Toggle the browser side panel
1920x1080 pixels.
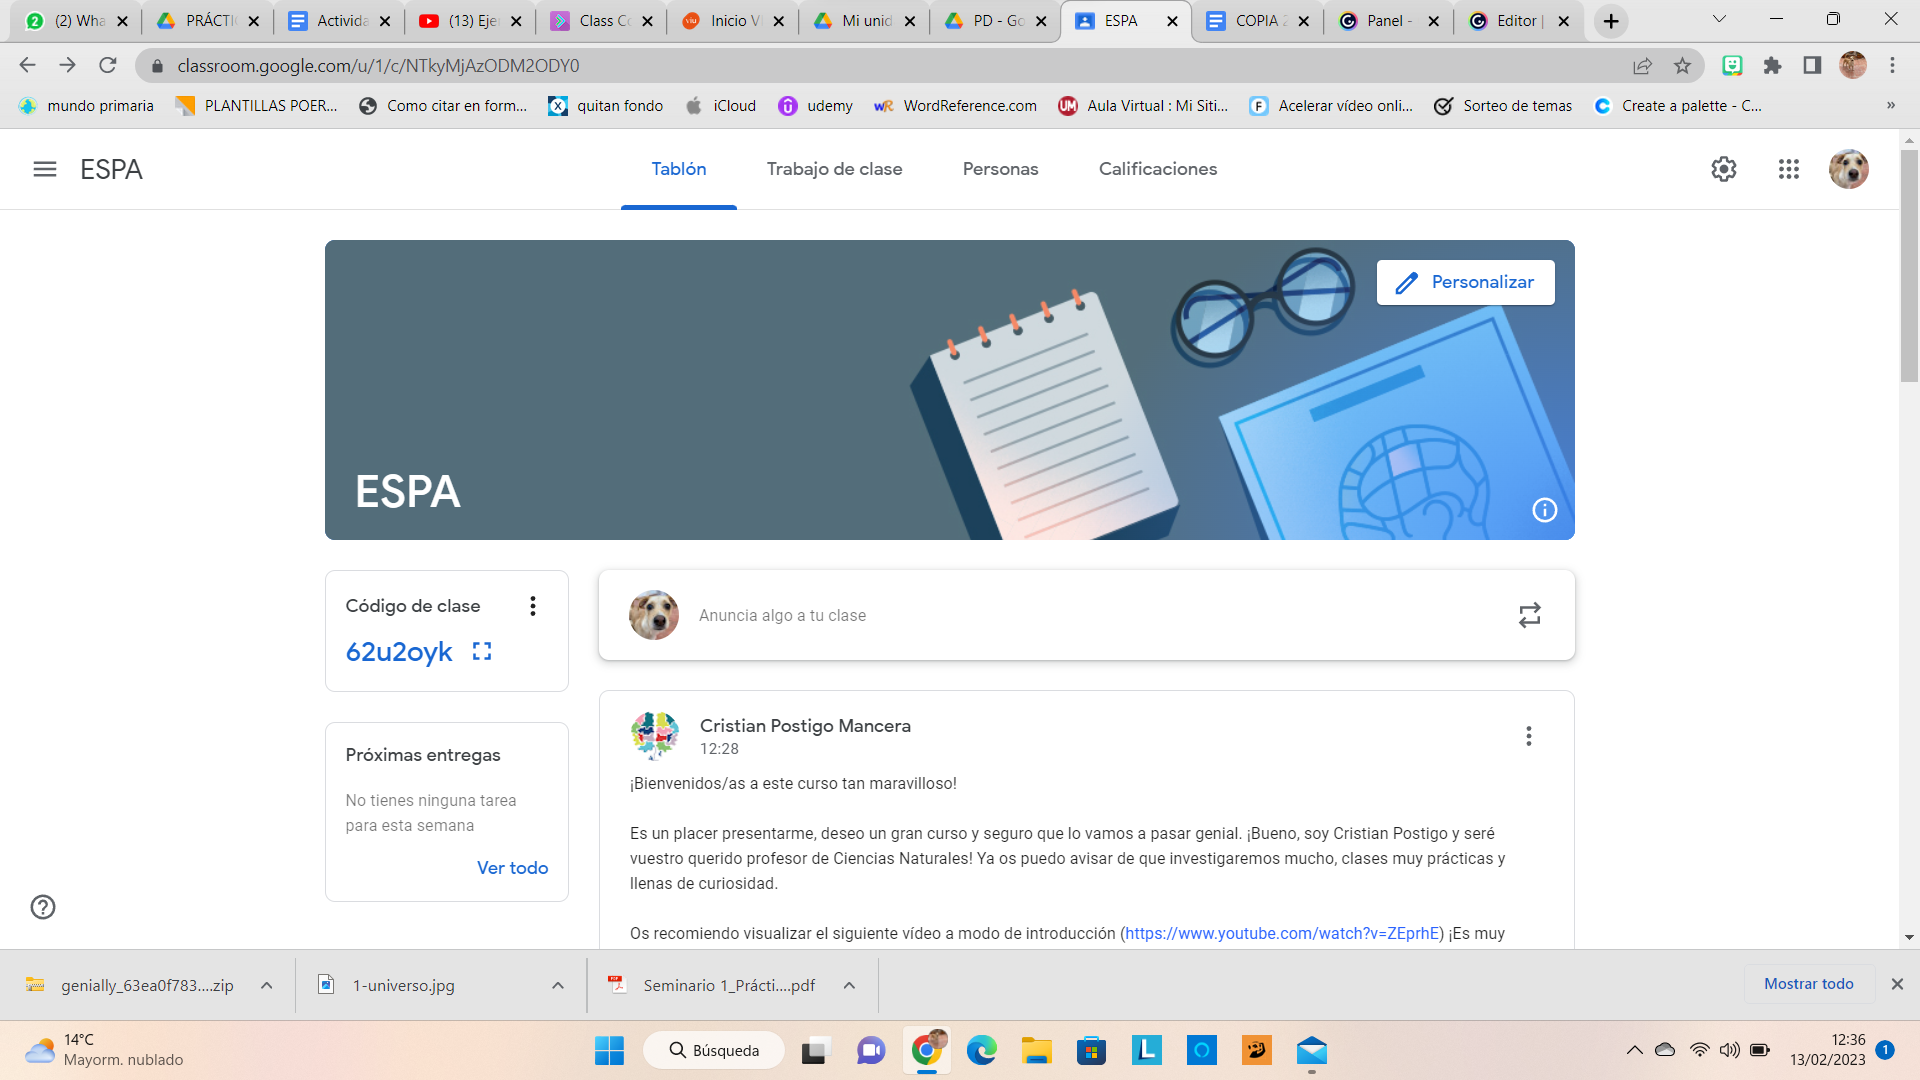1812,66
